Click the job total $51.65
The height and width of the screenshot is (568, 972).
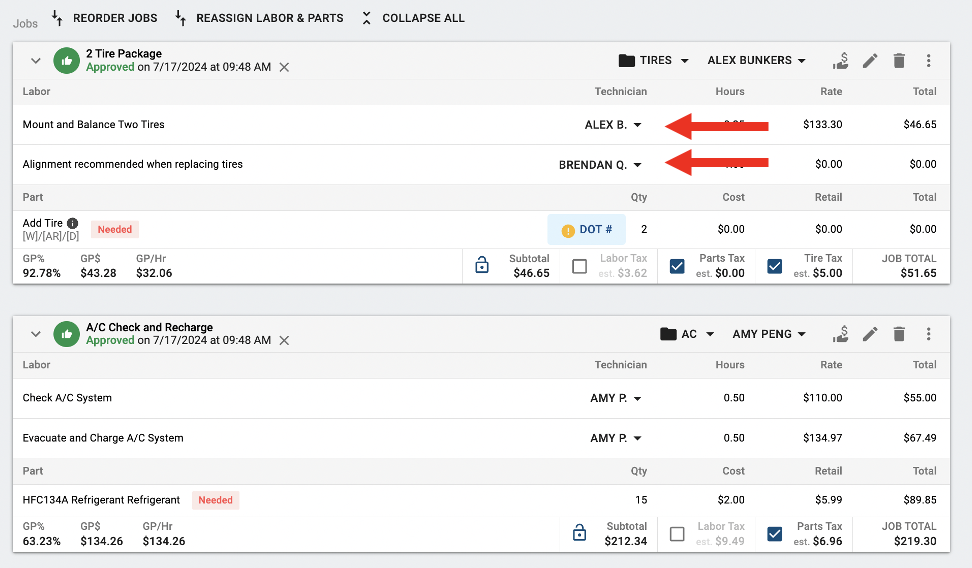(918, 273)
